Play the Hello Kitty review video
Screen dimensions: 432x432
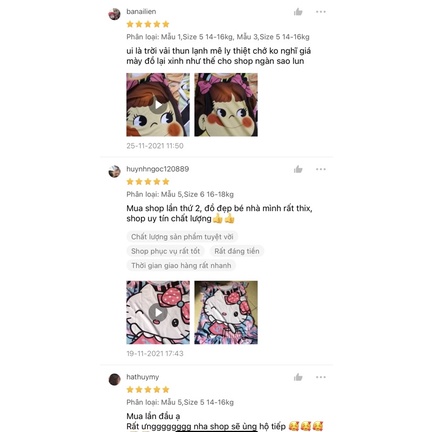coord(158,312)
